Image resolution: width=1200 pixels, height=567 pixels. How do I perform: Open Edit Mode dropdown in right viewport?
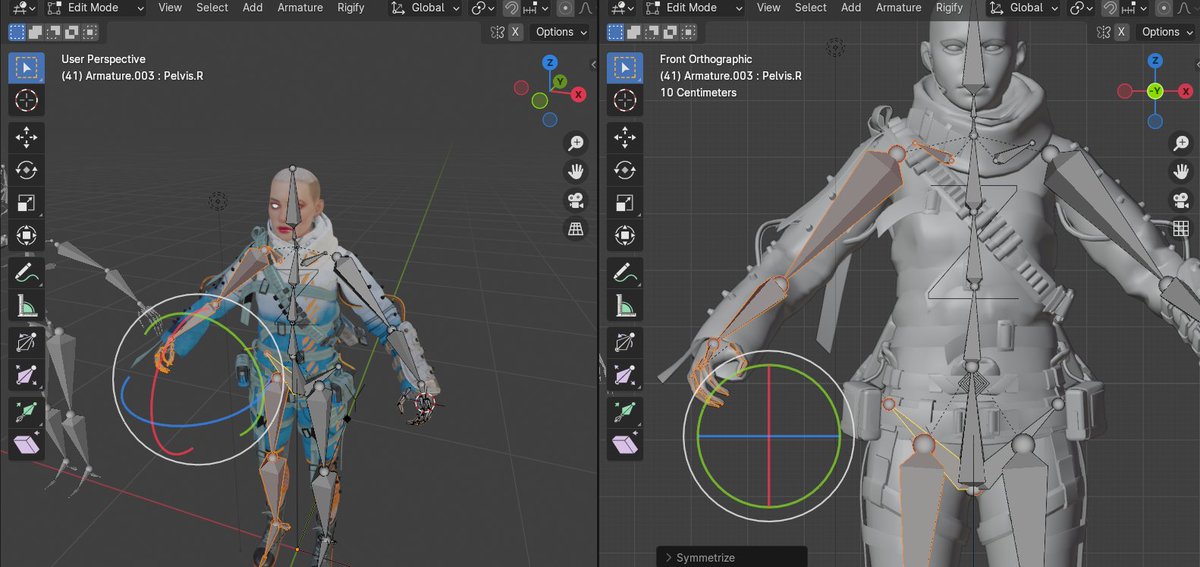[695, 8]
